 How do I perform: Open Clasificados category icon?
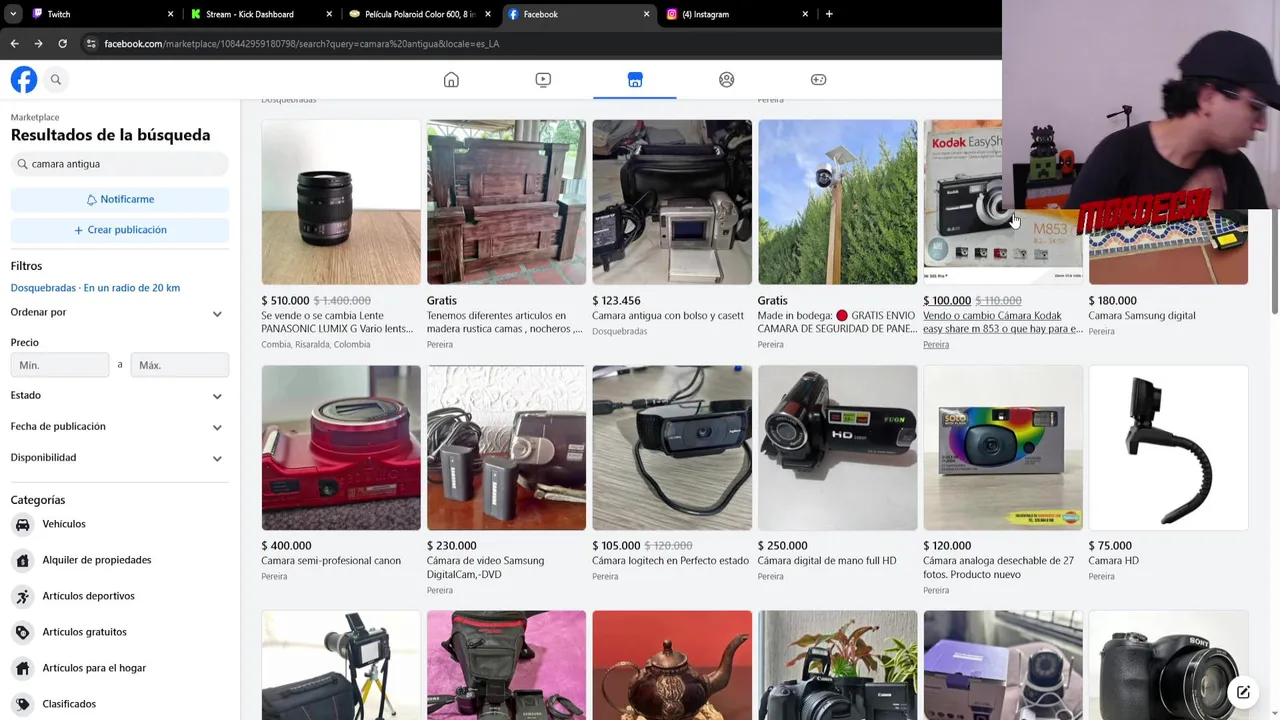22,704
